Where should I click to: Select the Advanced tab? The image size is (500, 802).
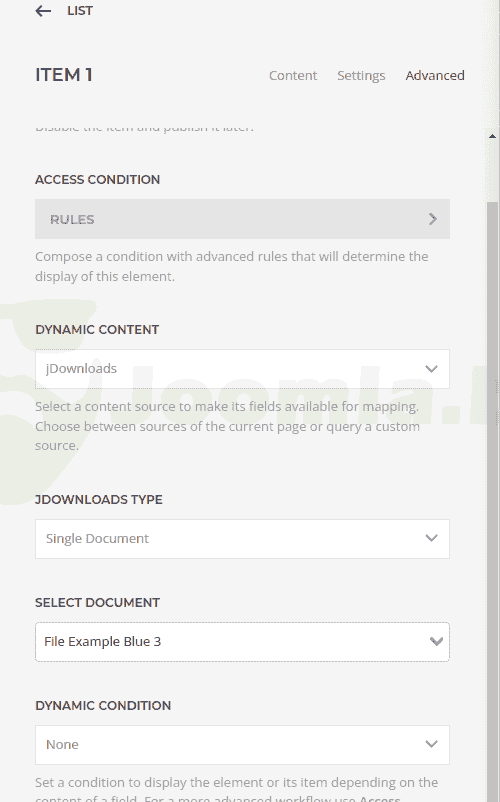[x=435, y=76]
